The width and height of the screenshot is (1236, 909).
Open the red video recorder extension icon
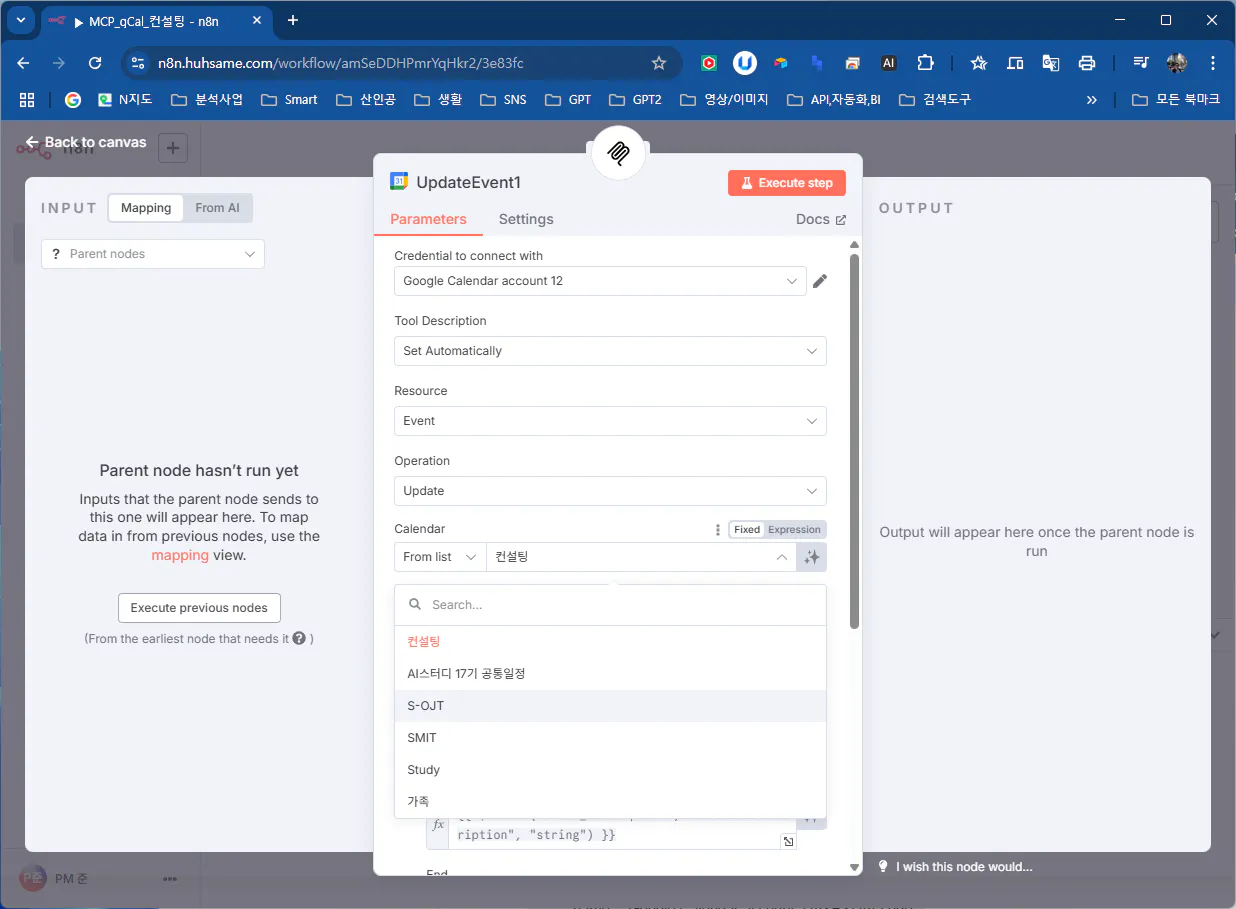point(709,63)
